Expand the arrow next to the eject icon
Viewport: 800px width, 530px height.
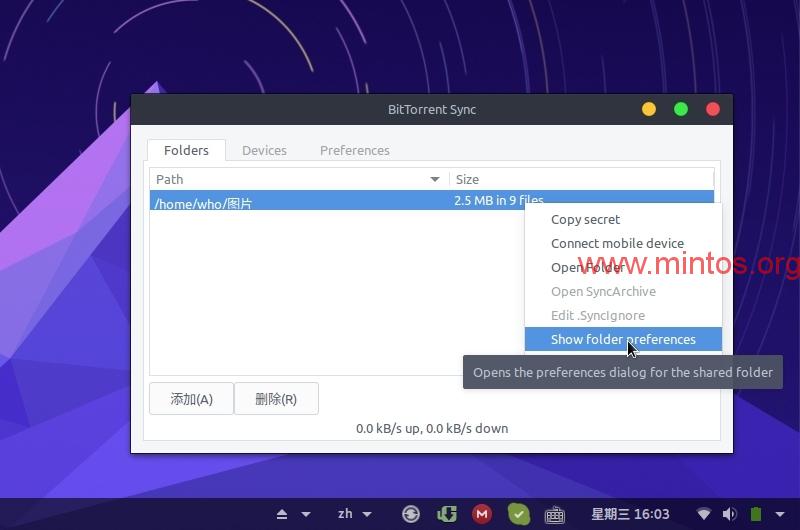306,514
